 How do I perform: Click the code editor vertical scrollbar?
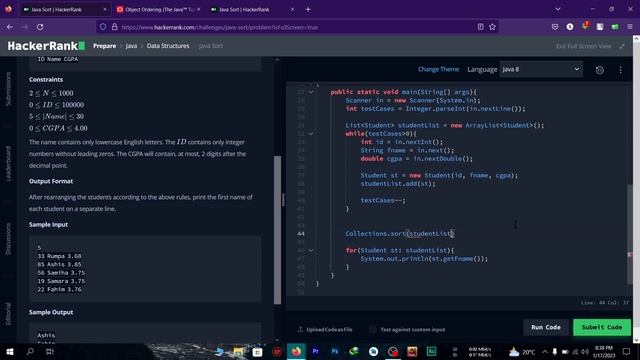tap(630, 234)
